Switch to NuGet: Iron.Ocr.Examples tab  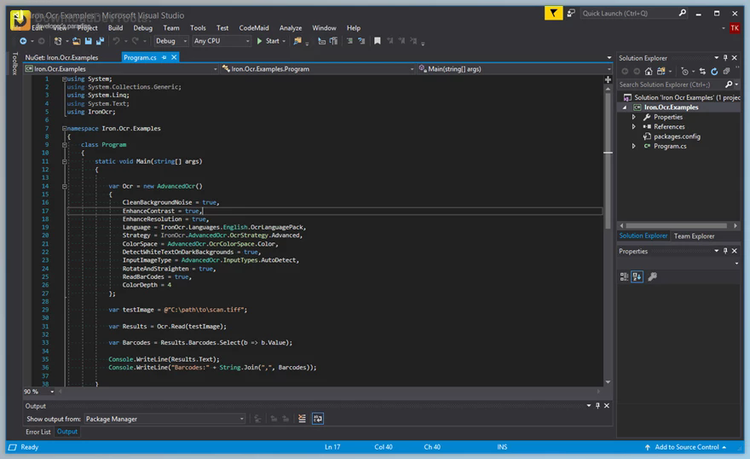tap(61, 57)
